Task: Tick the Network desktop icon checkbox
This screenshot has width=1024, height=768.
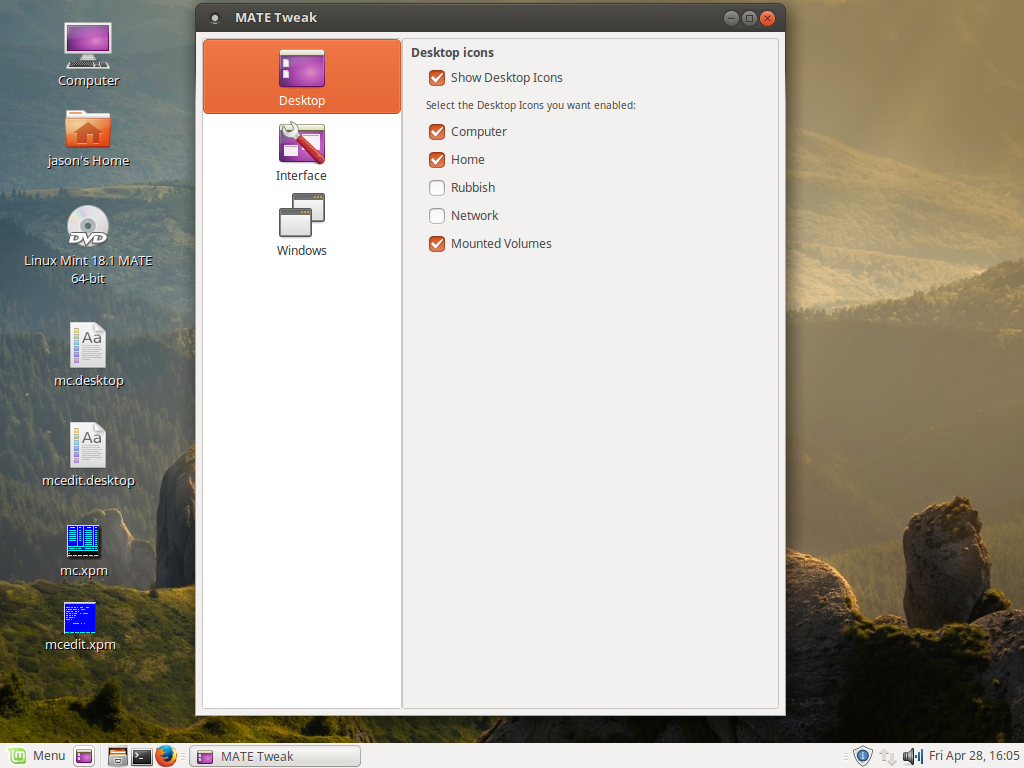Action: point(437,216)
